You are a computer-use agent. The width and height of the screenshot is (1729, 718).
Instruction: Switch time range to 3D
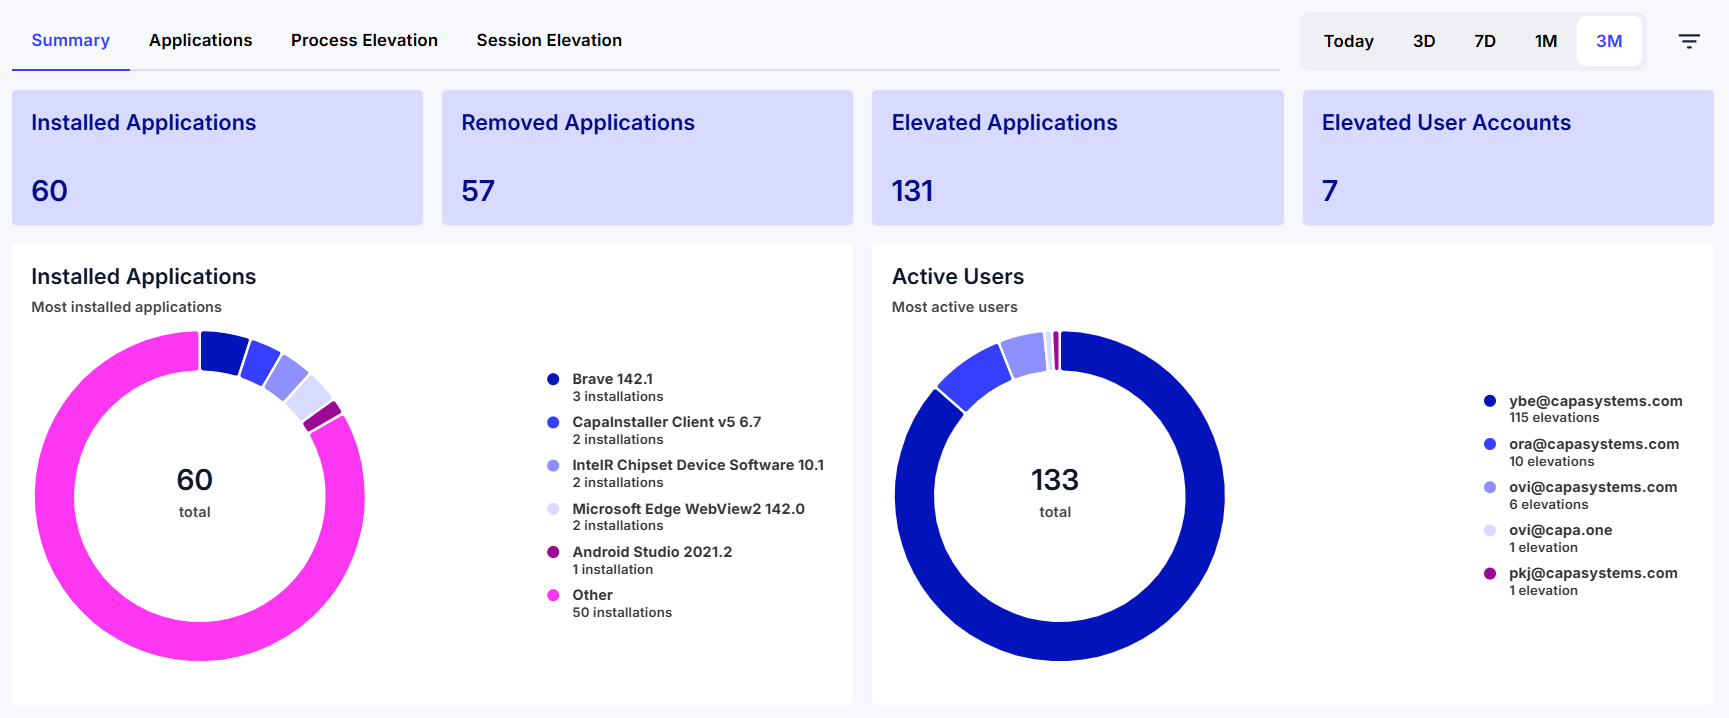1424,41
